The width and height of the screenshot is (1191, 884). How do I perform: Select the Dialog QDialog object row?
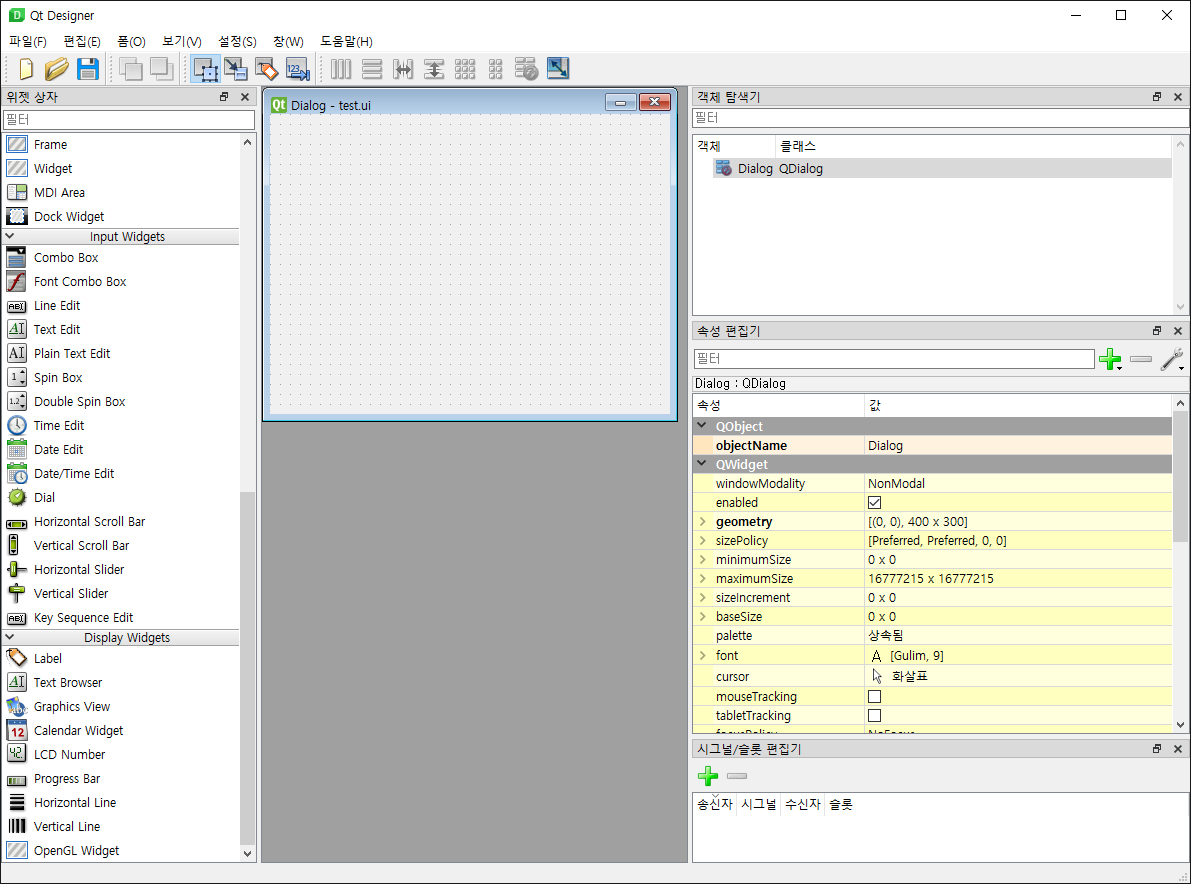(942, 169)
